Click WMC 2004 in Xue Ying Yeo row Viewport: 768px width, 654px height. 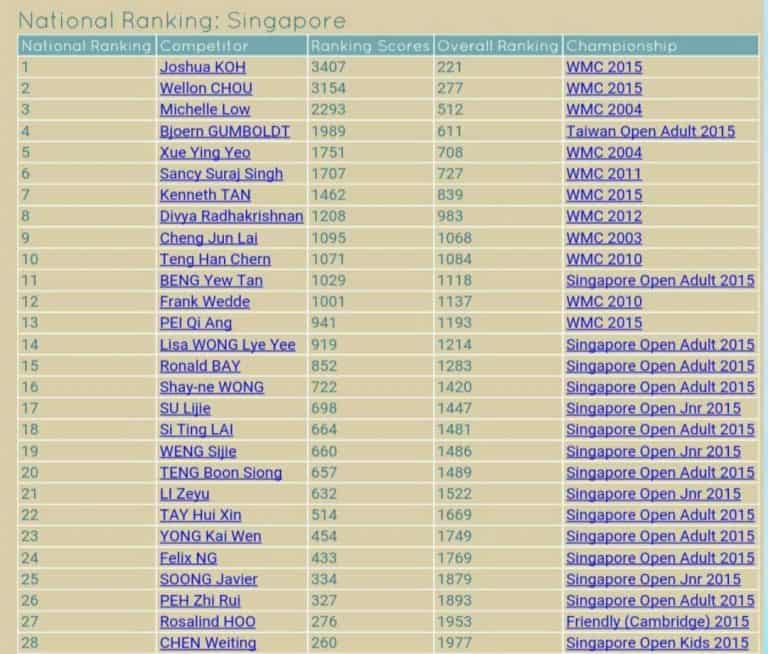(x=603, y=152)
